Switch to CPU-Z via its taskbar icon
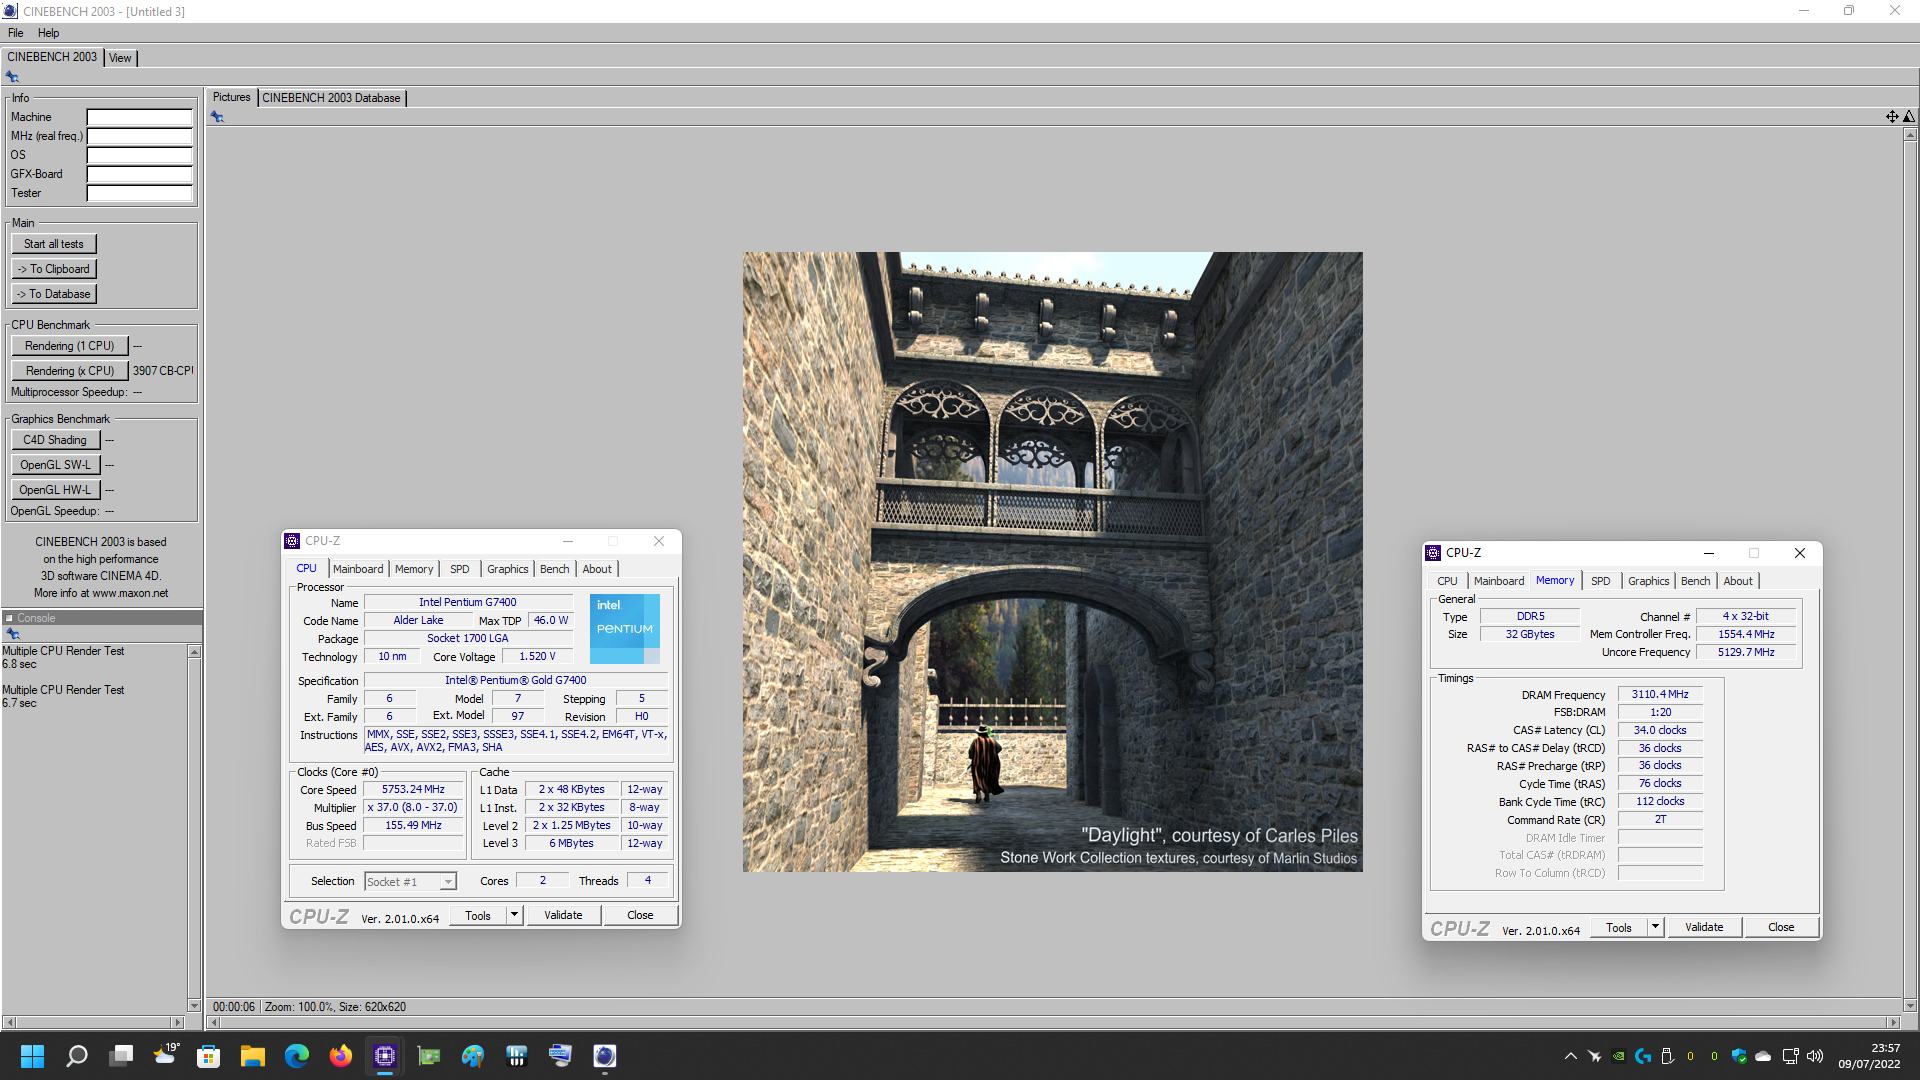This screenshot has width=1920, height=1080. coord(385,1056)
